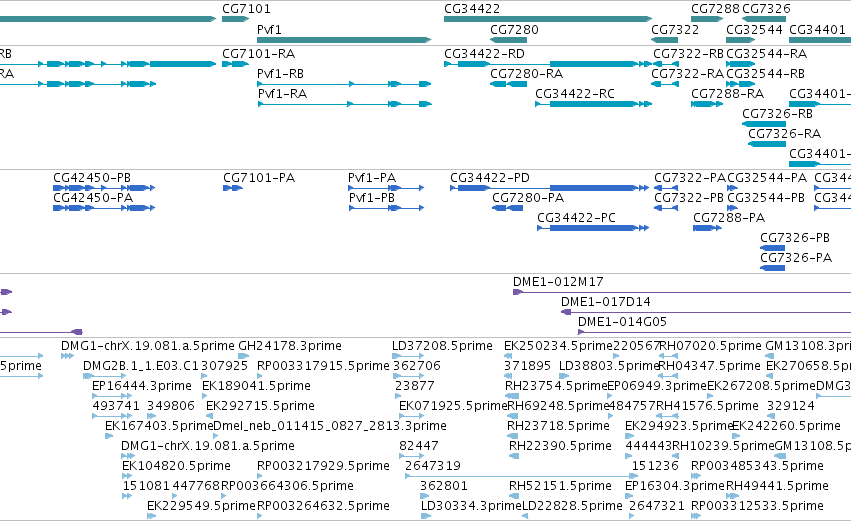The height and width of the screenshot is (521, 851).
Task: Select protein Pvf1-PA
Action: pyautogui.click(x=372, y=178)
